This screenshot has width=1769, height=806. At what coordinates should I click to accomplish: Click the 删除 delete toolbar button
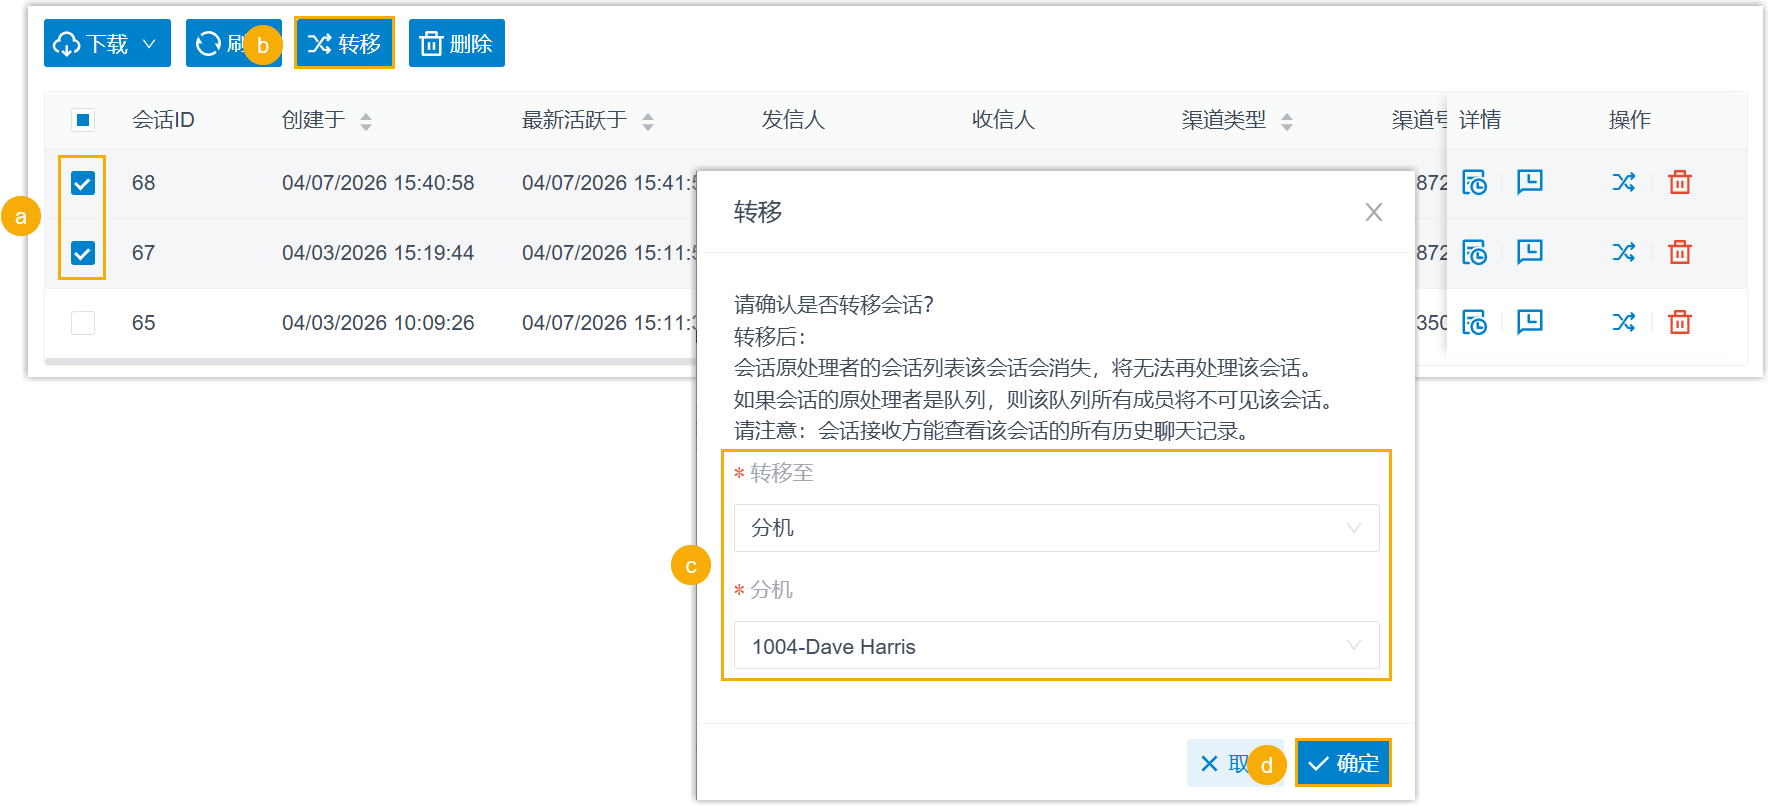(x=457, y=44)
